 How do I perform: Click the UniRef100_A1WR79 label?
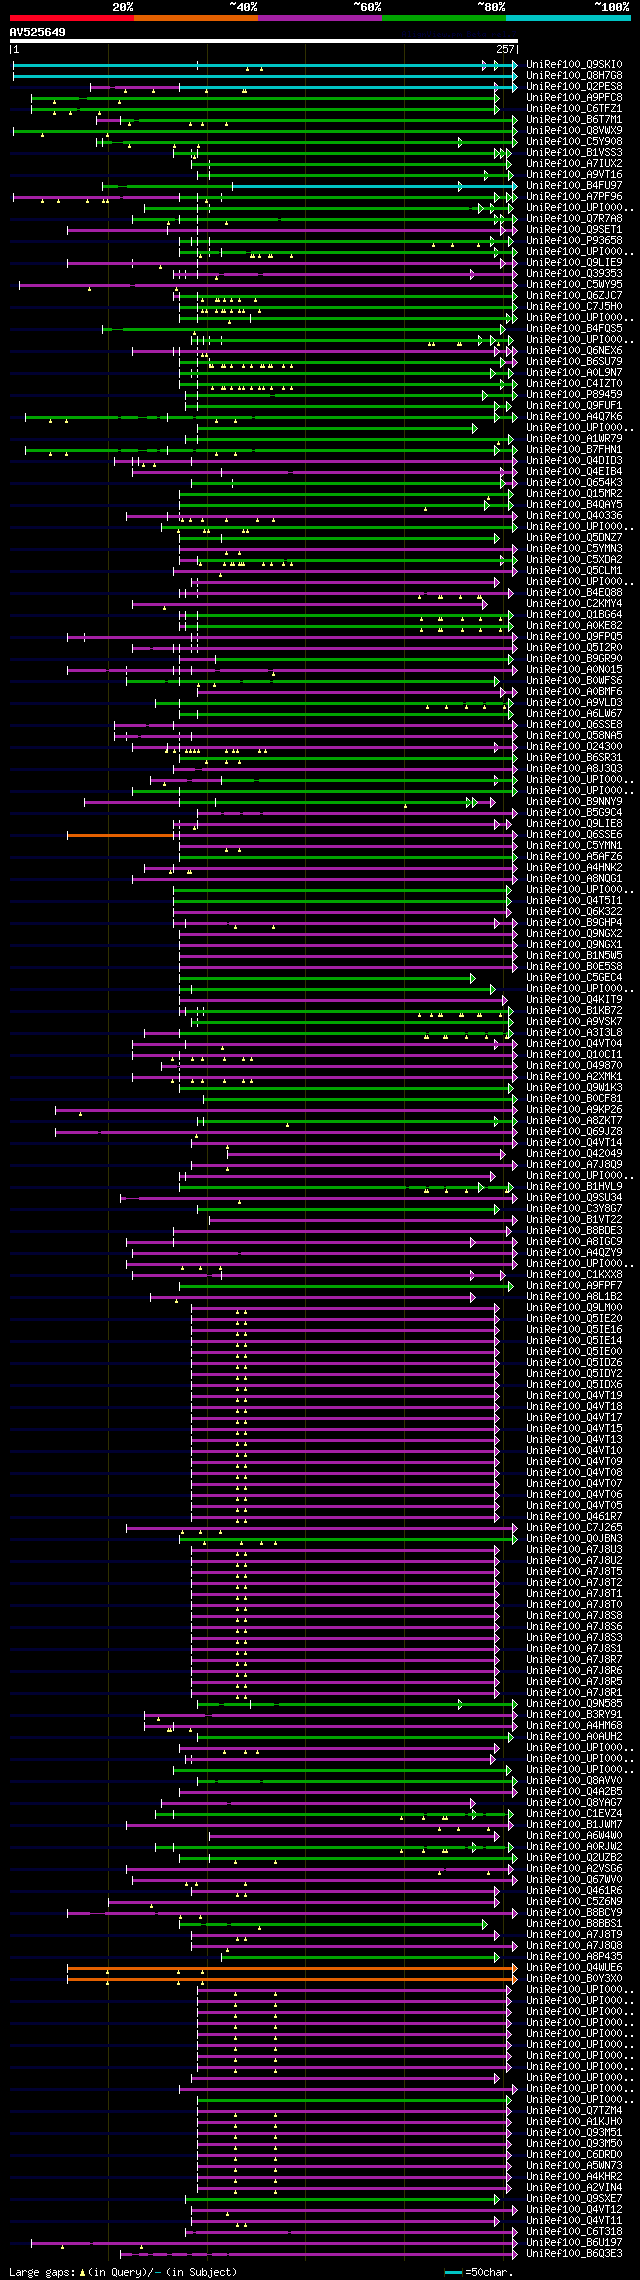point(574,439)
